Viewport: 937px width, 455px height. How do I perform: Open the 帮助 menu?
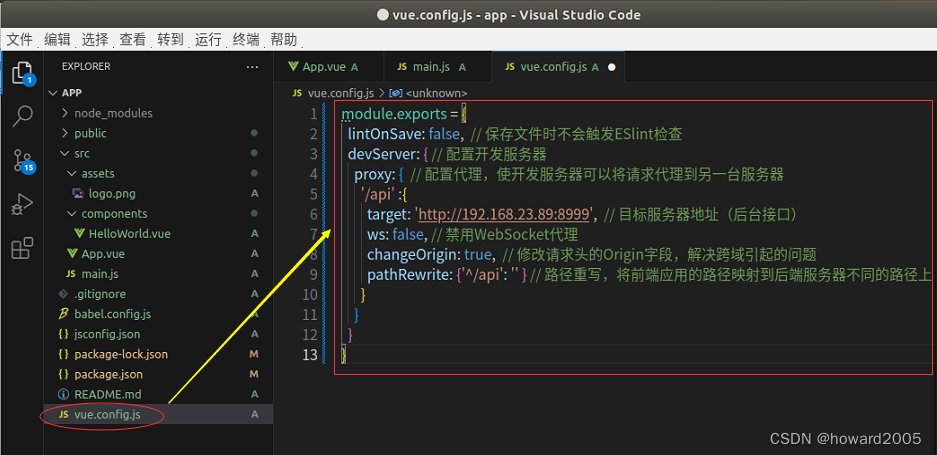click(x=283, y=40)
